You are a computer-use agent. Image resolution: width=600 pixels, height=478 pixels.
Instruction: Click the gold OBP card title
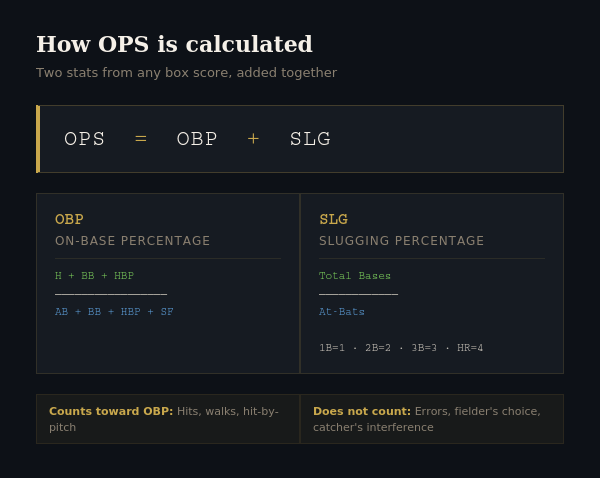(x=69, y=219)
